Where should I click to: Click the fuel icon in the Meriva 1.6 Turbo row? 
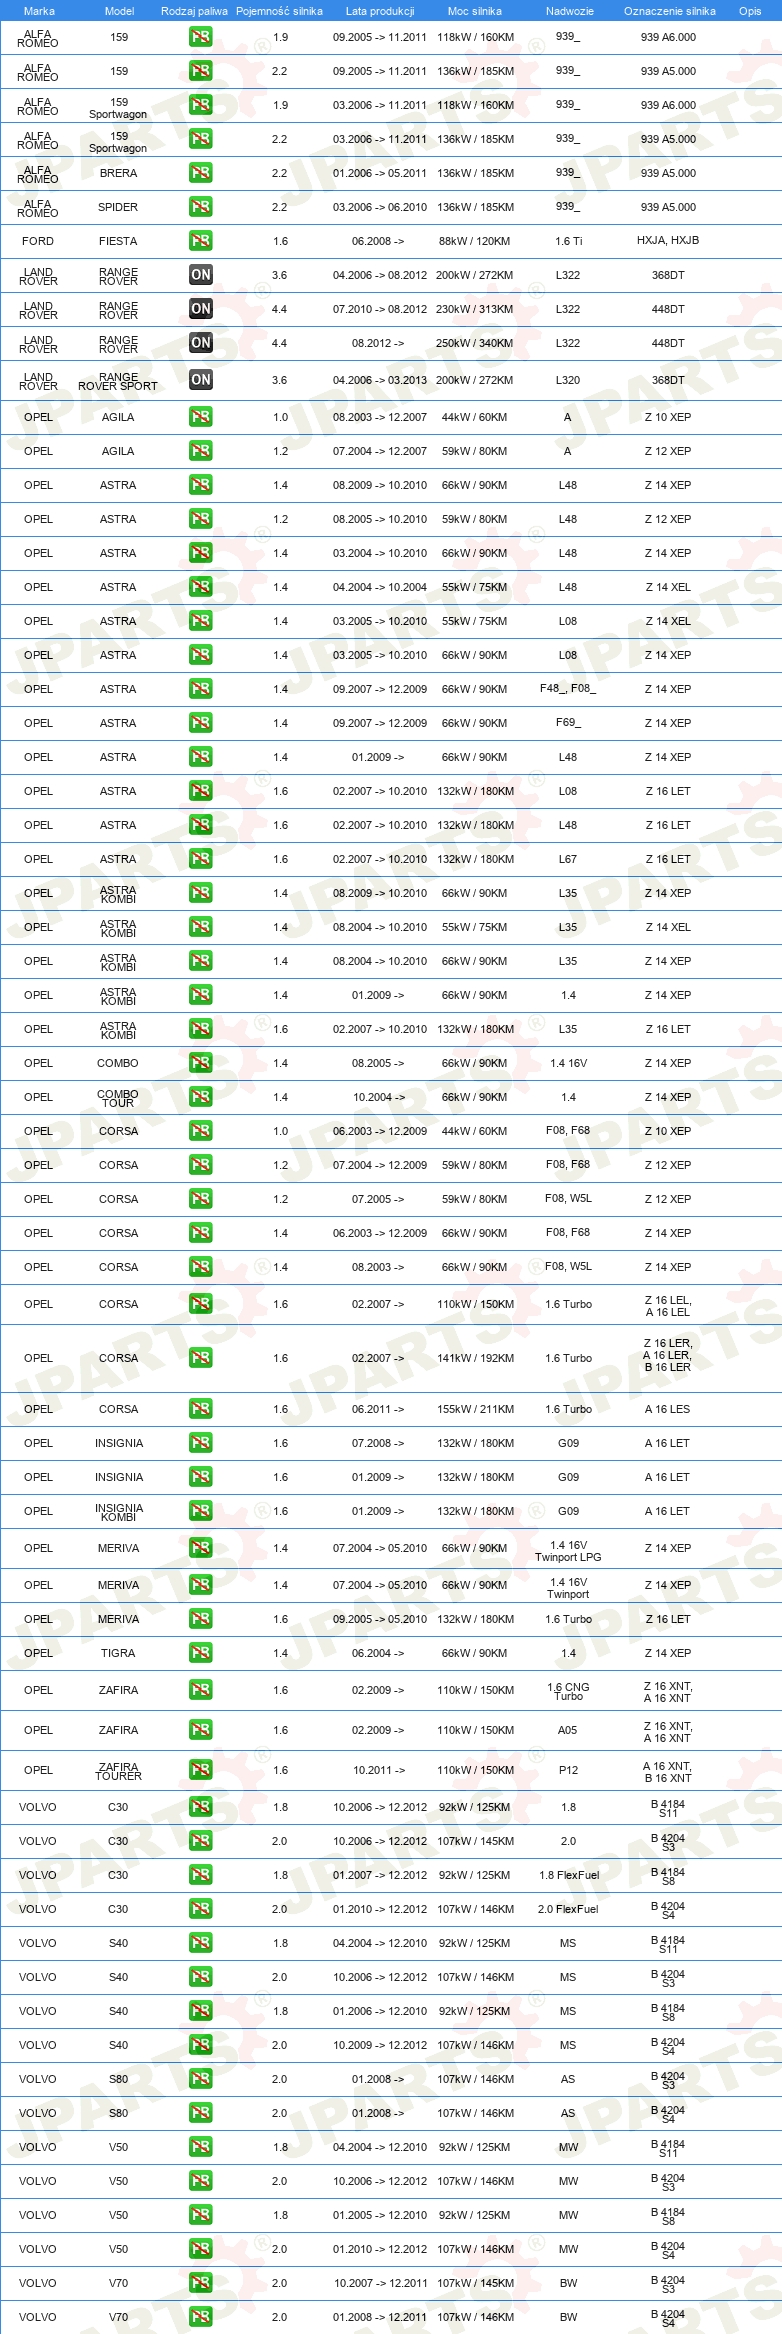click(200, 1619)
